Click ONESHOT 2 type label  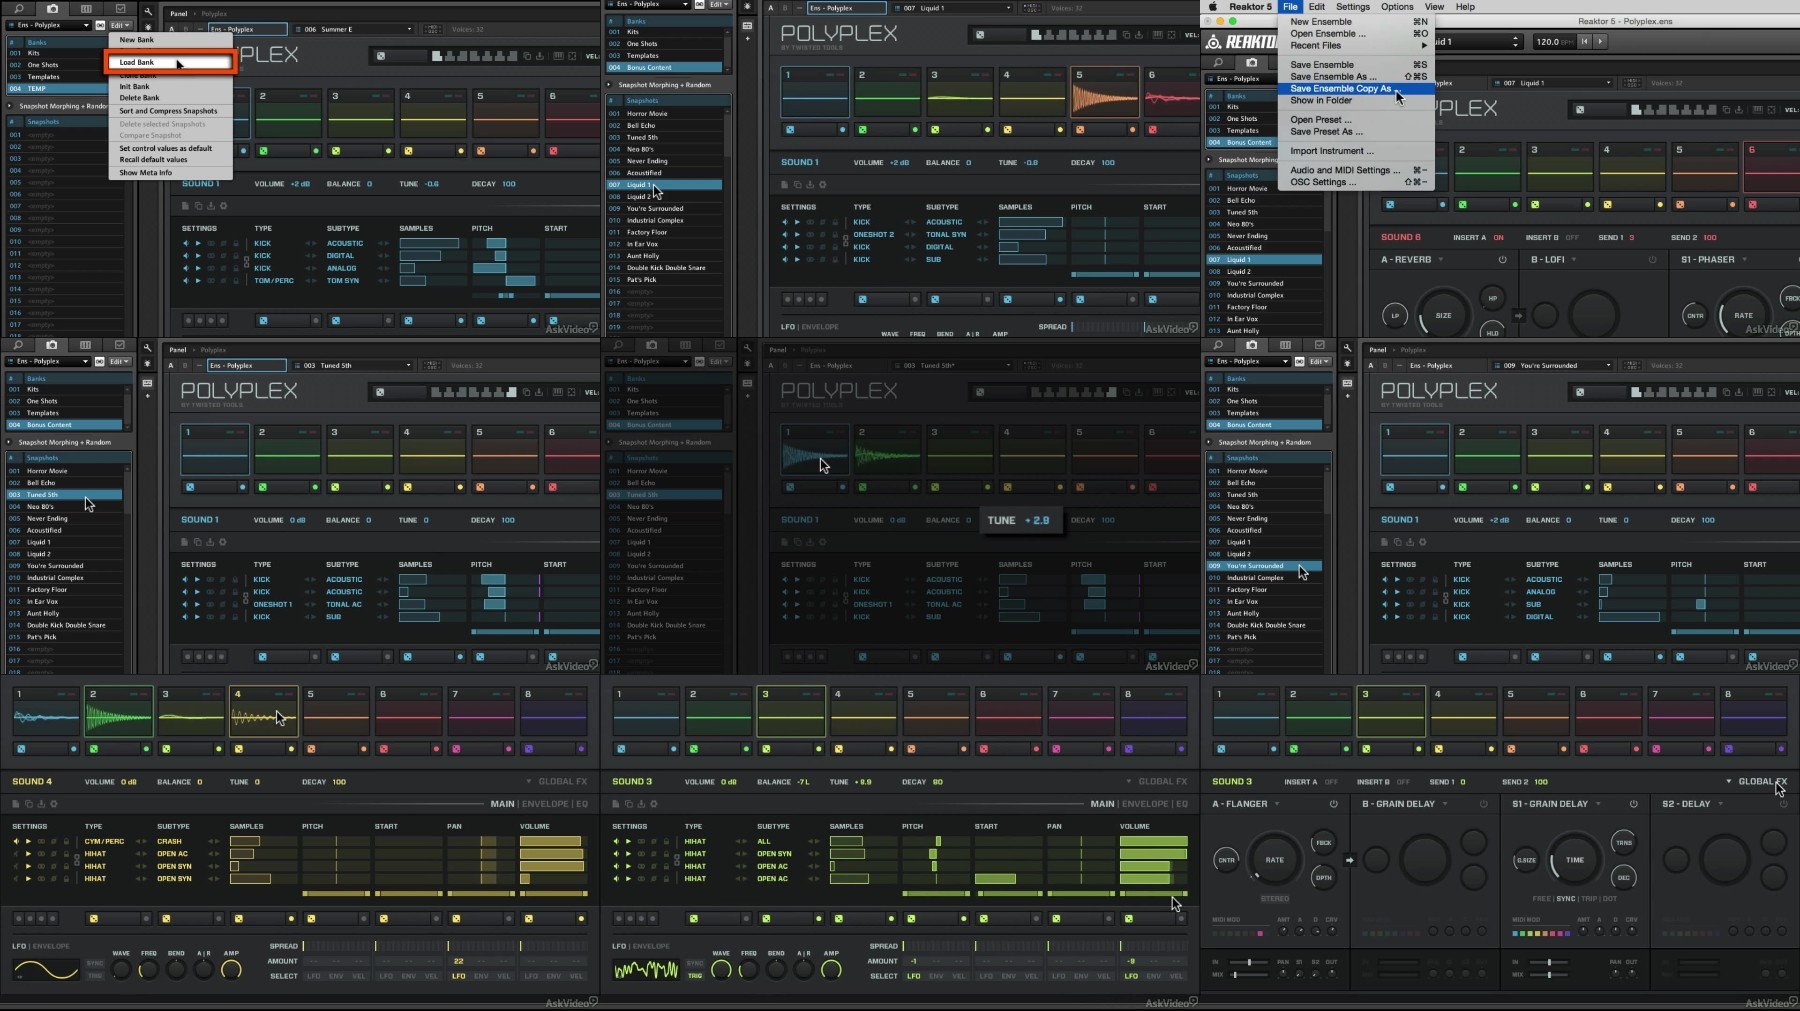874,235
